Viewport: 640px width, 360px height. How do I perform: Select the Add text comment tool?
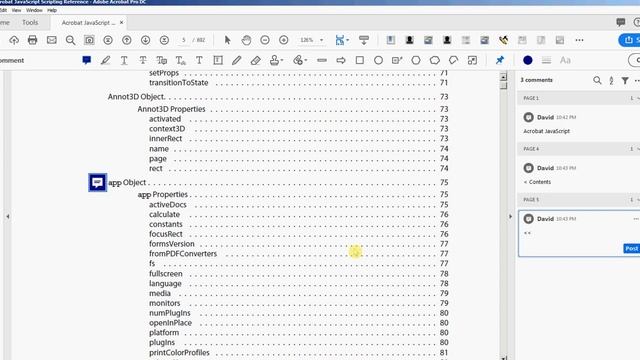(199, 60)
